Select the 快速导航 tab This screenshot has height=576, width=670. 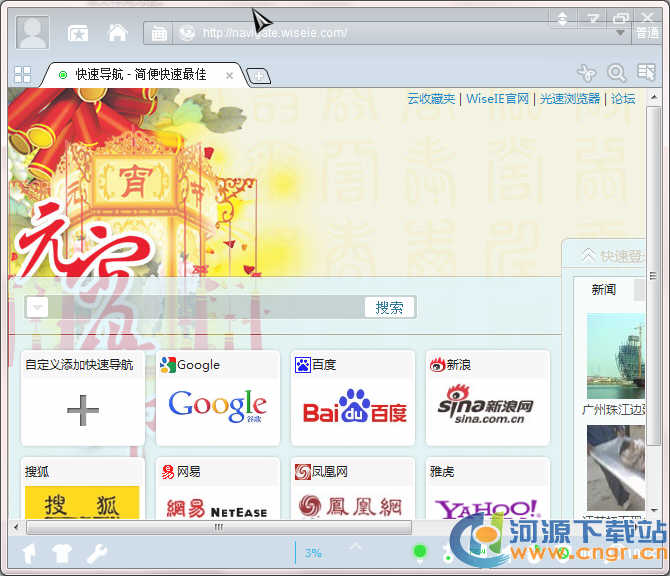141,74
